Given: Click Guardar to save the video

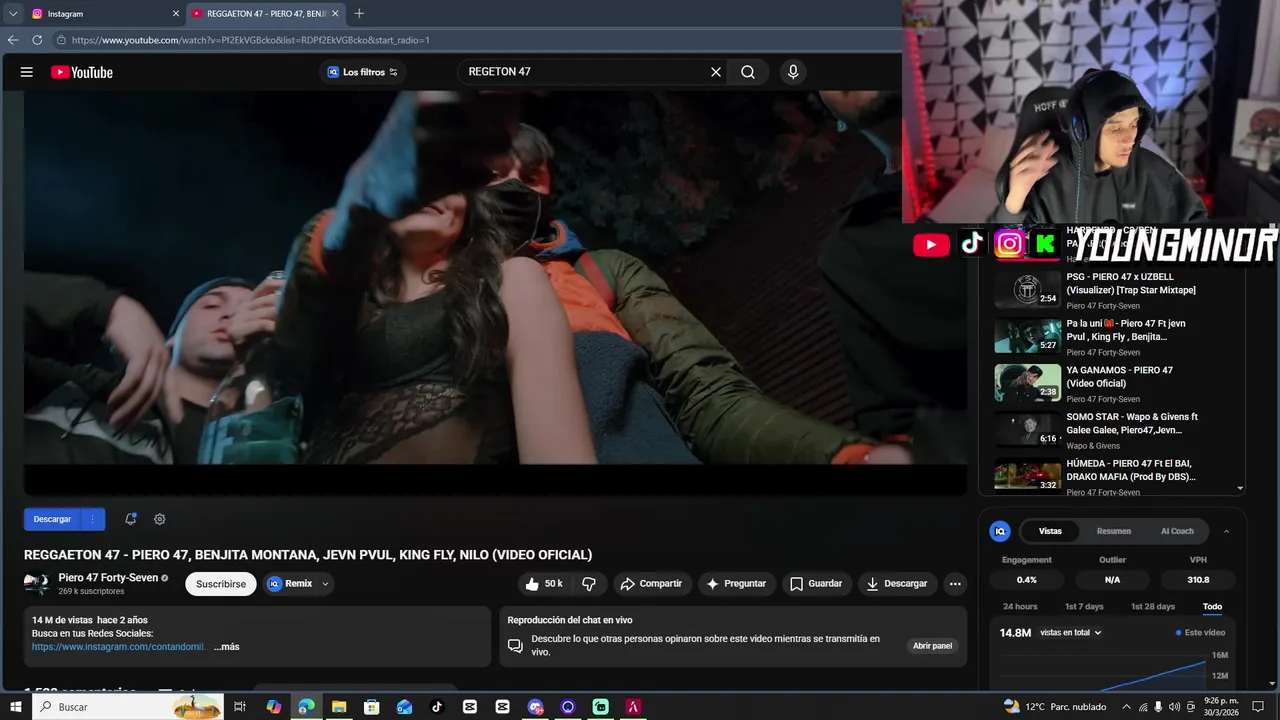Looking at the screenshot, I should tap(817, 584).
